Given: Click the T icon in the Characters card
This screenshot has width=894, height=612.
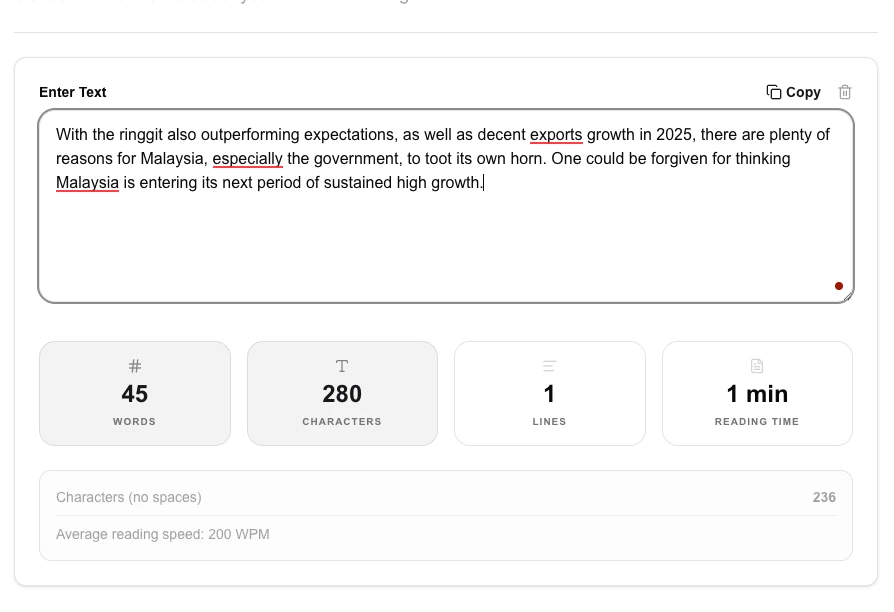Looking at the screenshot, I should [x=342, y=366].
